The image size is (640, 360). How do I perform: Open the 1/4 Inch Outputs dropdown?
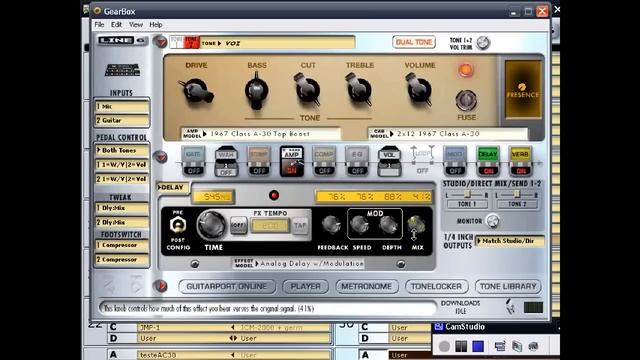tap(510, 241)
